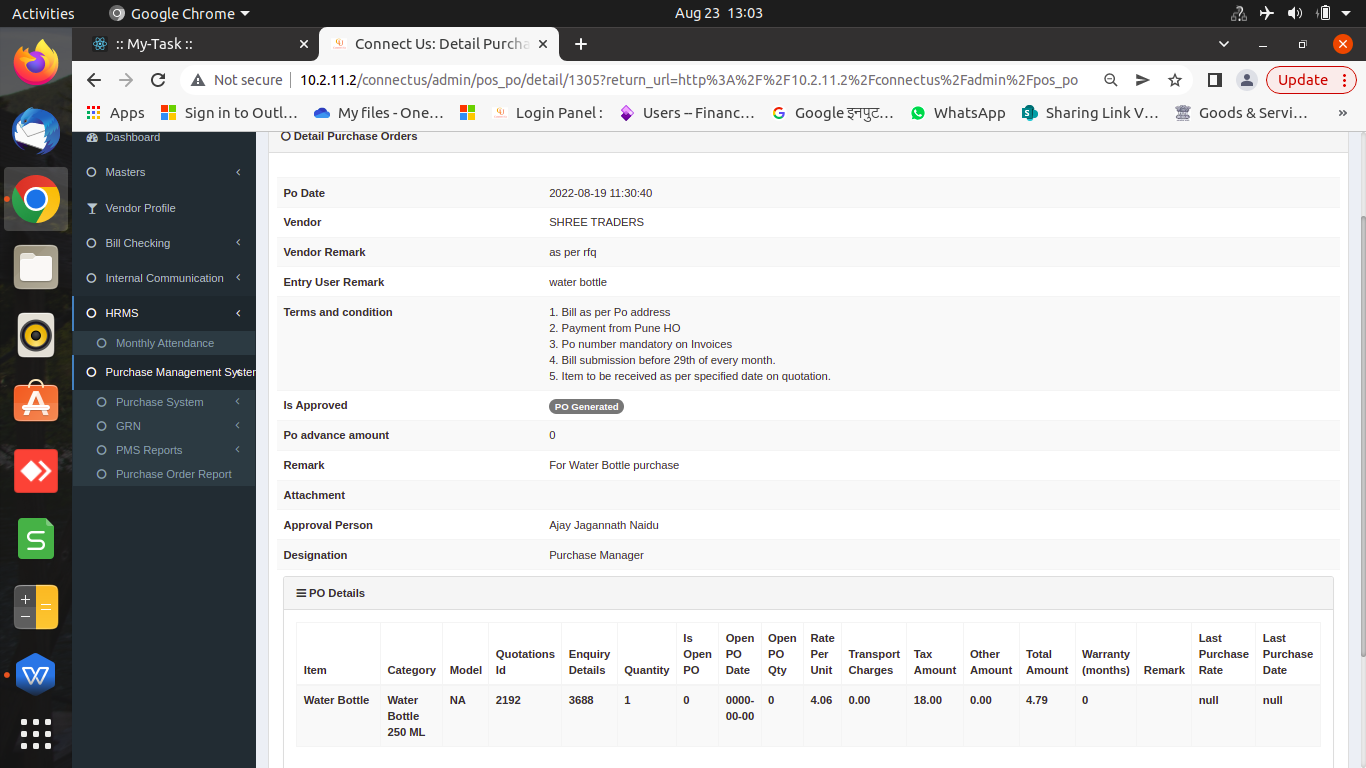Image resolution: width=1366 pixels, height=768 pixels.
Task: Click PO Details panel header
Action: (x=808, y=593)
